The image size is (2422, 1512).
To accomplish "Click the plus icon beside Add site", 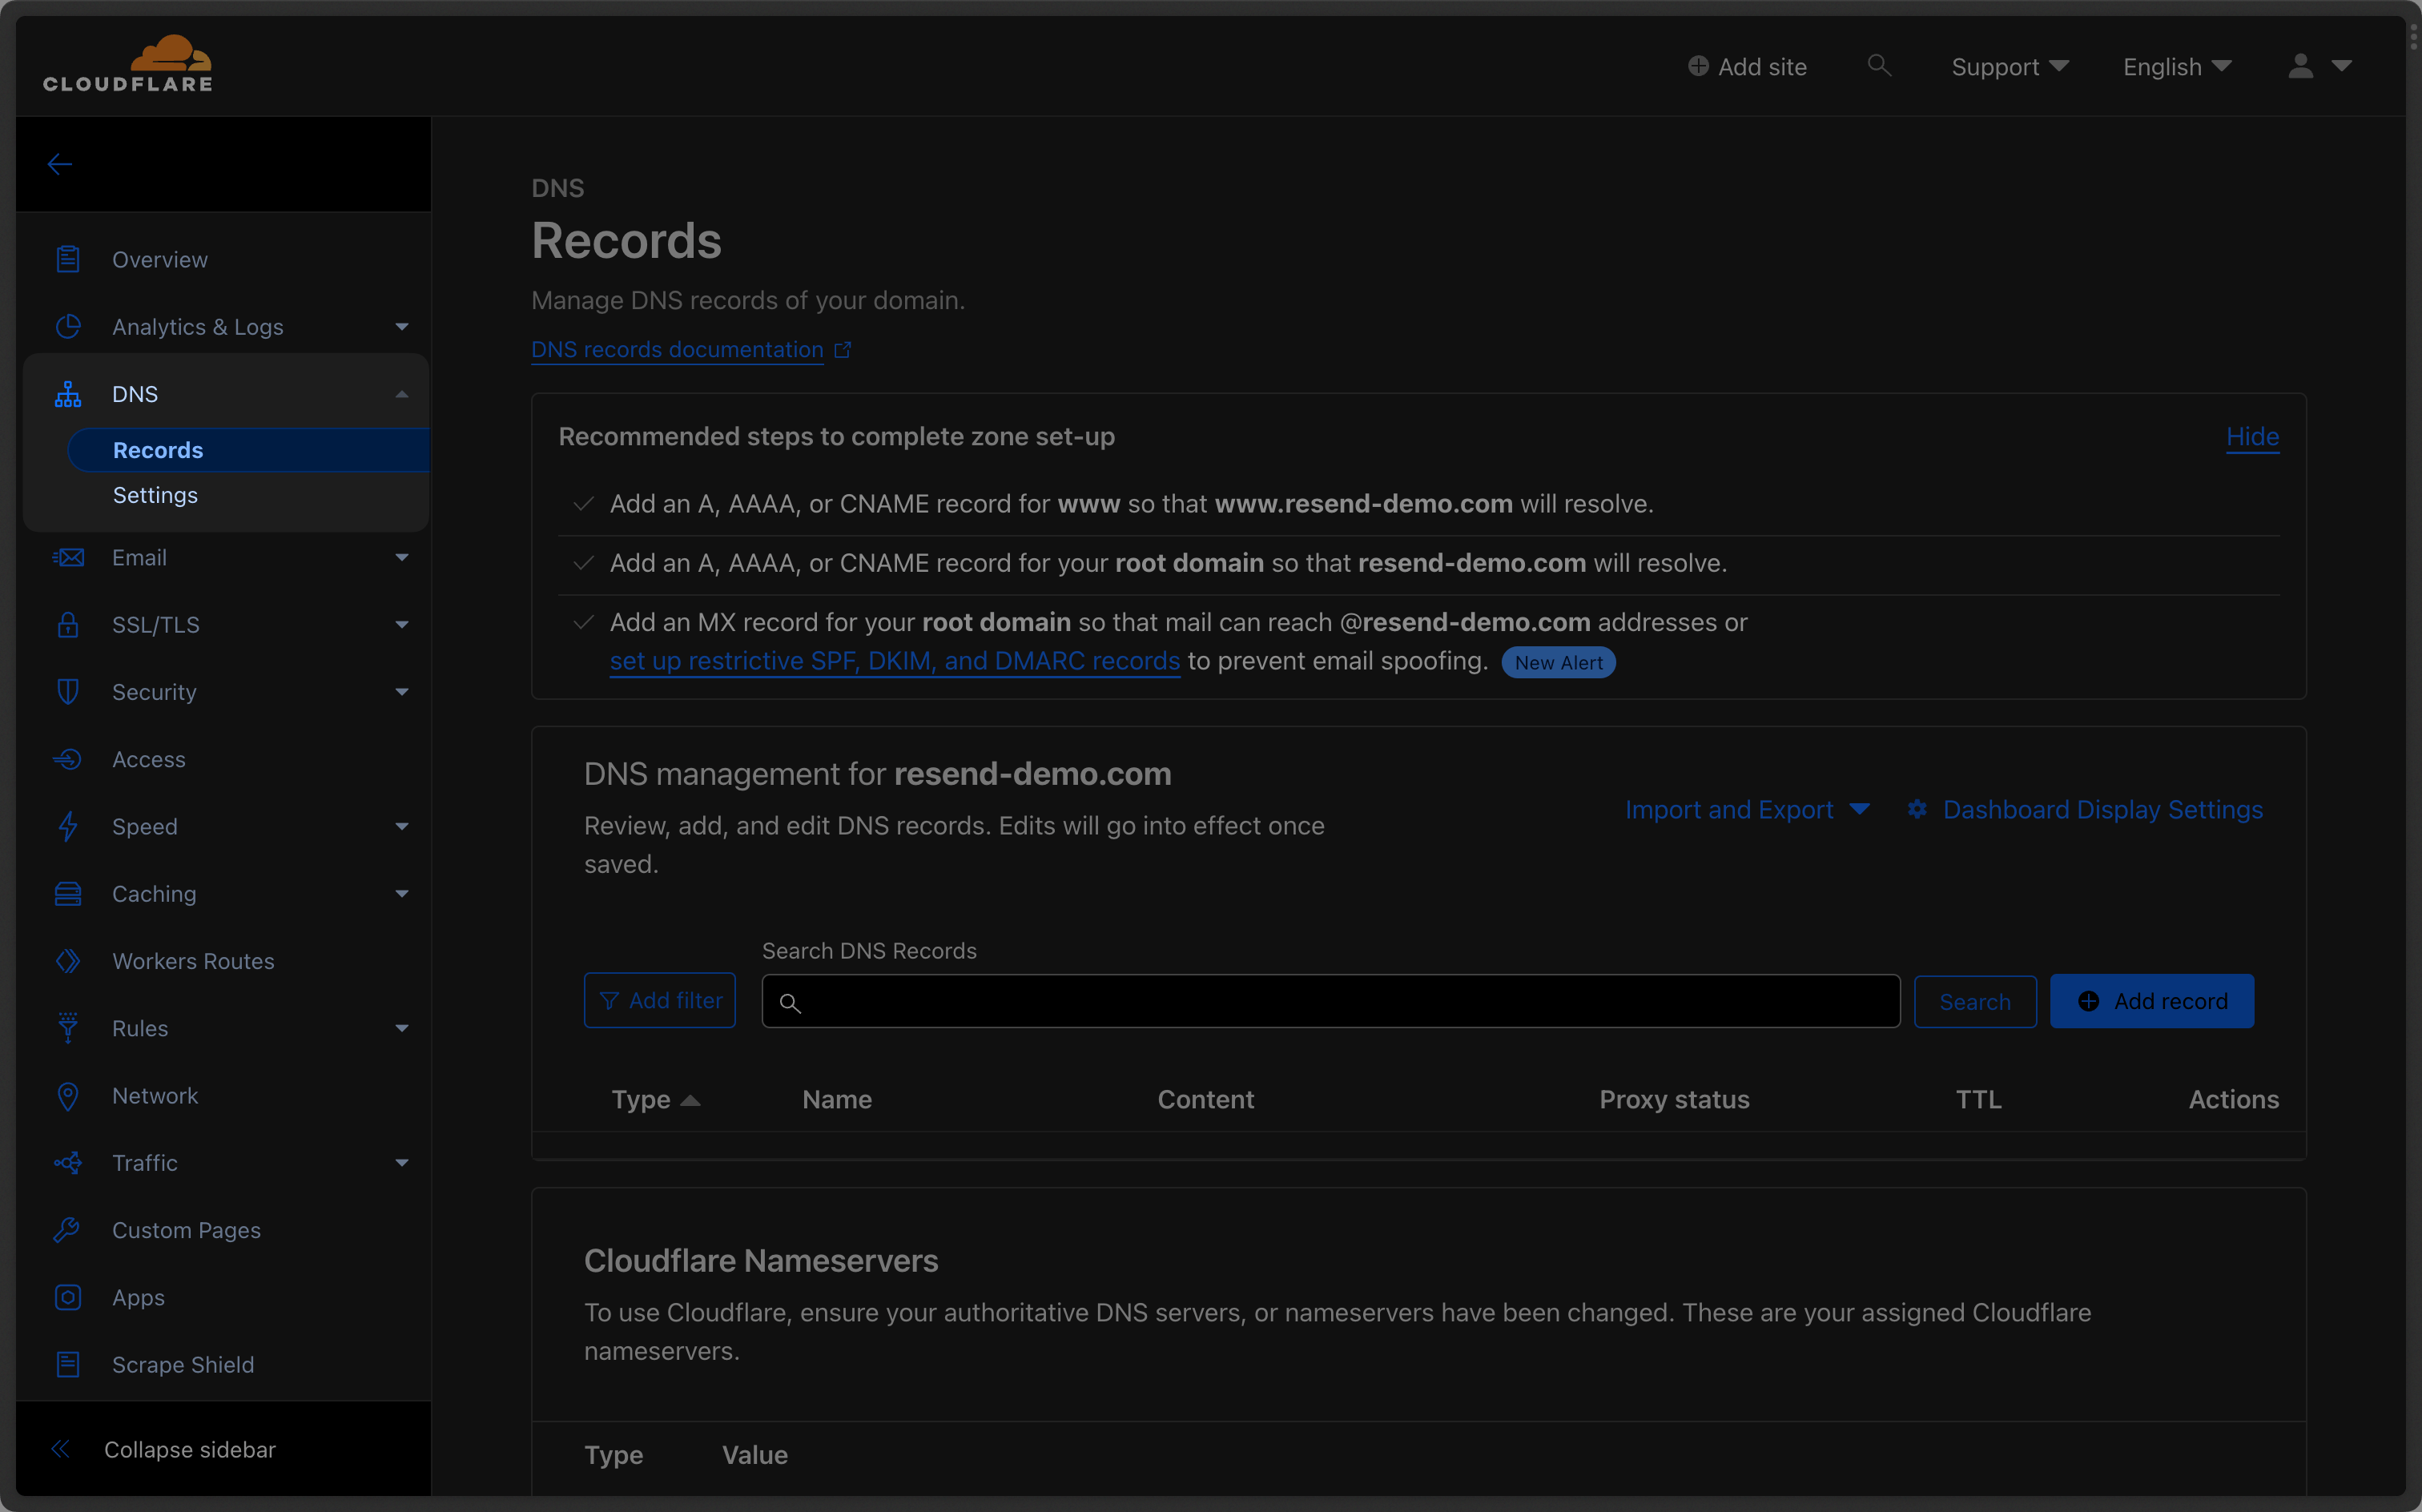I will 1698,66.
